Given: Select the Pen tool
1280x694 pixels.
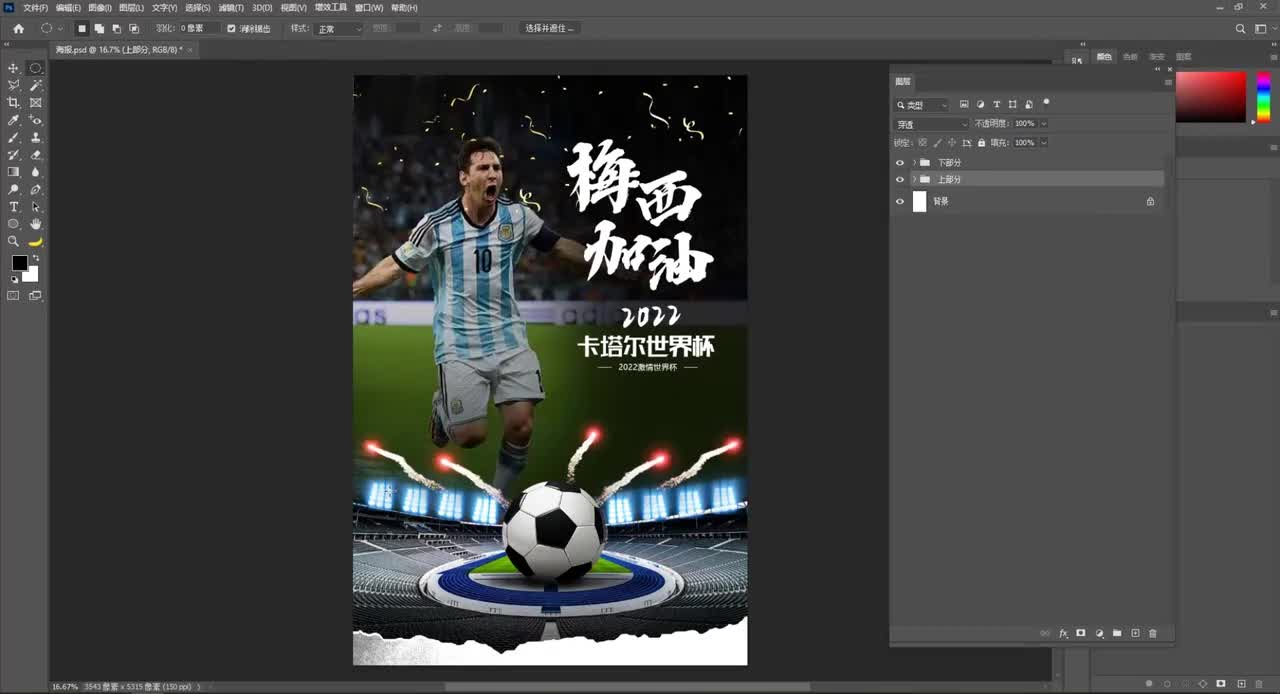Looking at the screenshot, I should (36, 189).
